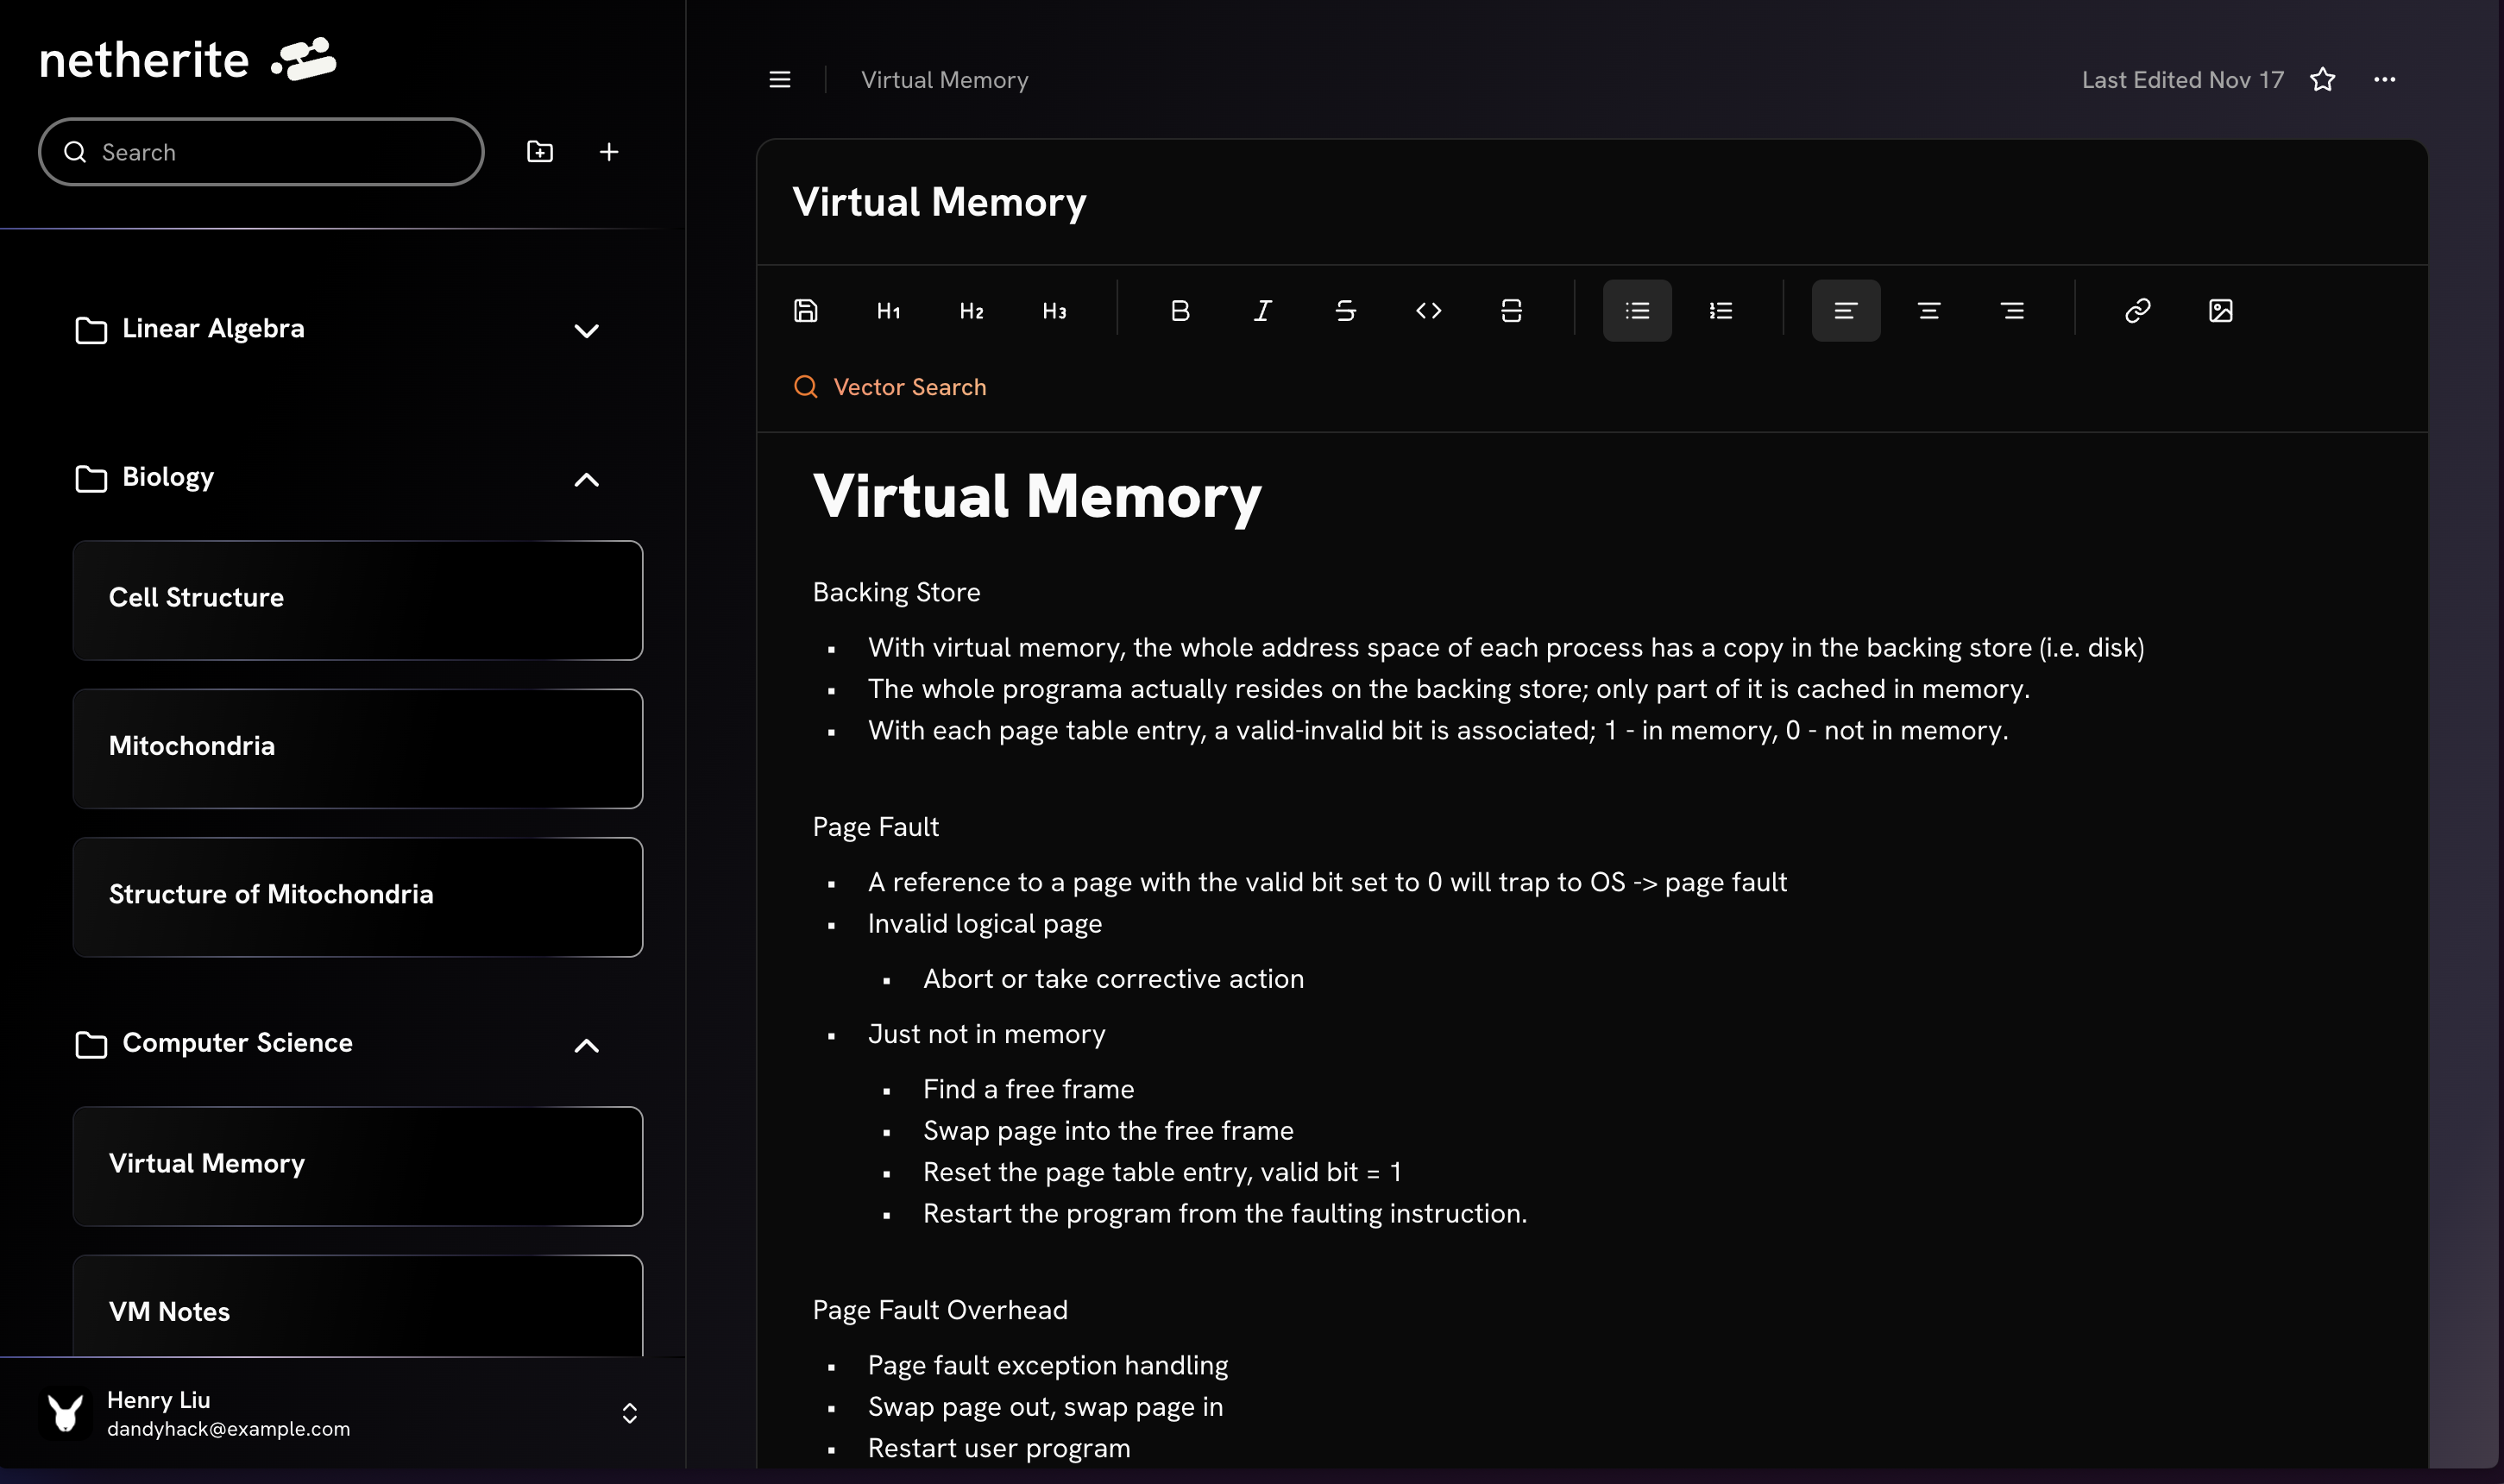Insert an image into the note

coord(2220,311)
